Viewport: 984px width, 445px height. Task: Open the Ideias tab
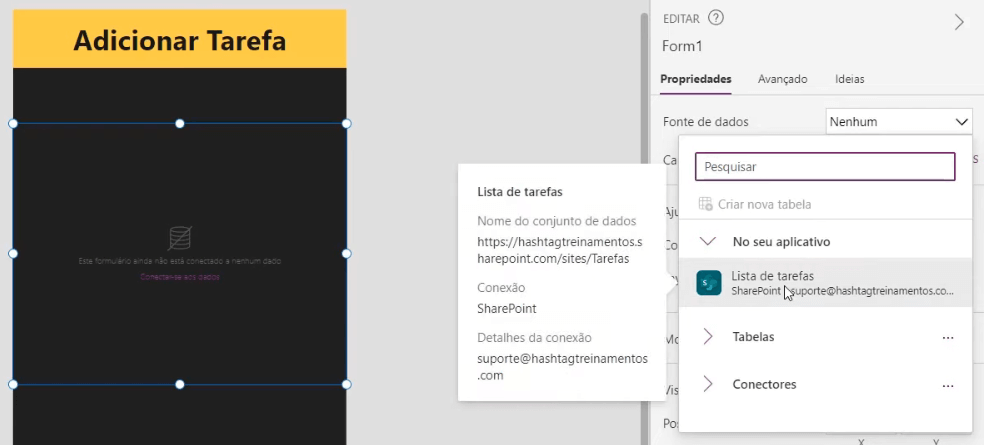point(850,79)
